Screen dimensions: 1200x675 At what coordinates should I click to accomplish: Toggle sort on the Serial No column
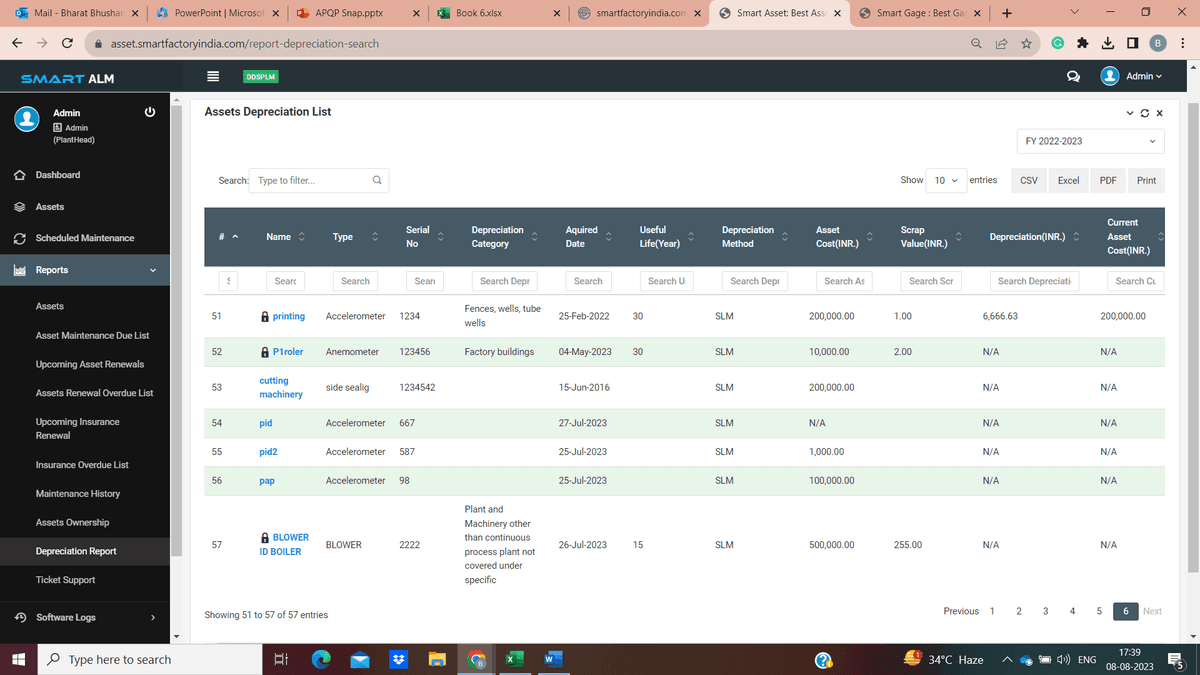point(440,236)
